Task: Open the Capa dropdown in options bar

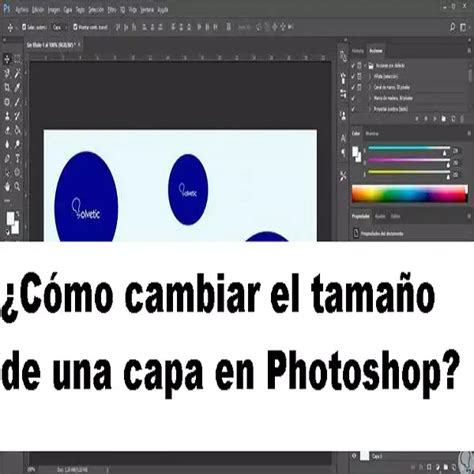Action: tap(60, 27)
